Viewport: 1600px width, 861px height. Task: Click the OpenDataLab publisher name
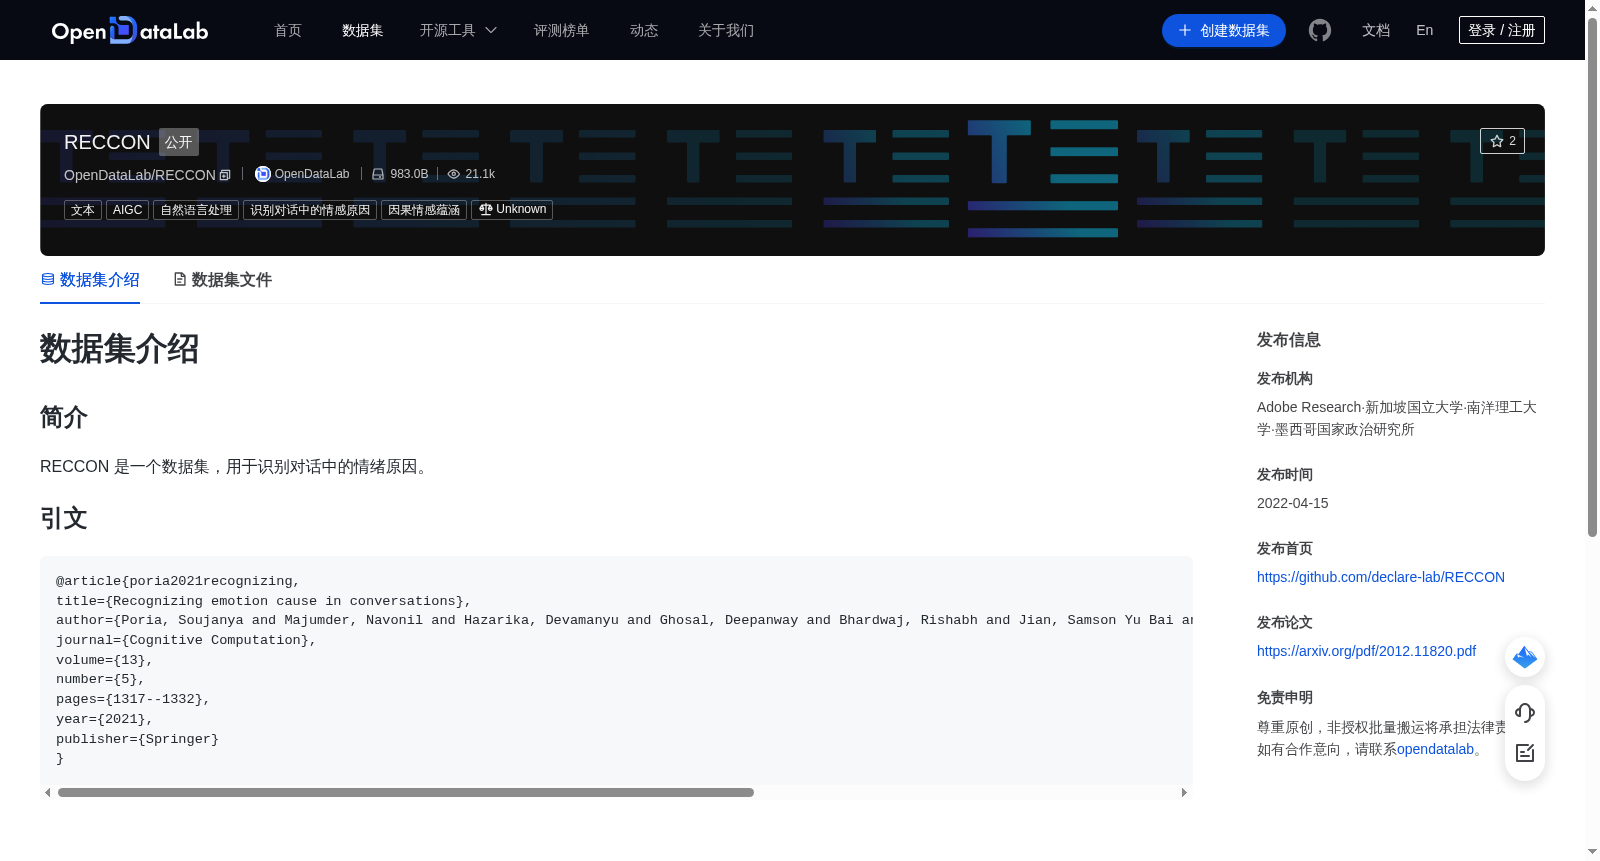click(x=312, y=174)
